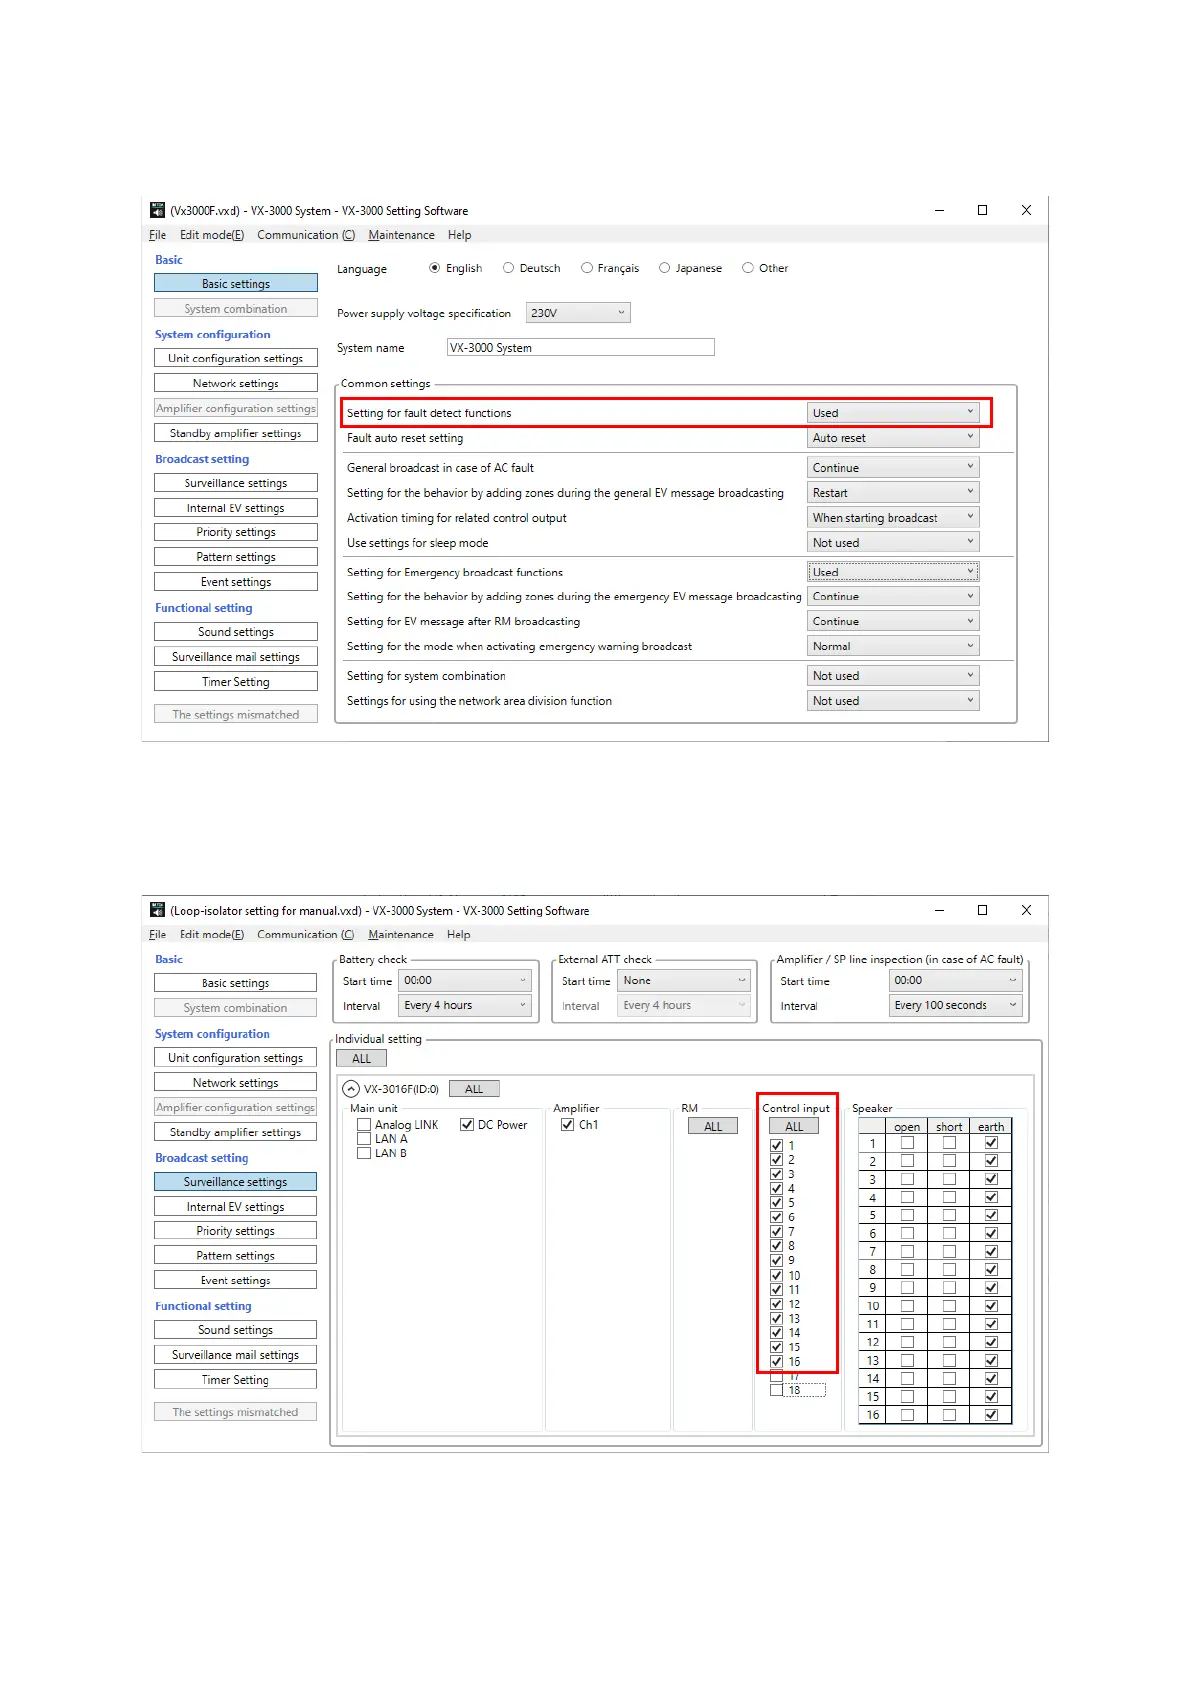Open the Battery check Interval dropdown
1191x1684 pixels.
(x=464, y=1006)
